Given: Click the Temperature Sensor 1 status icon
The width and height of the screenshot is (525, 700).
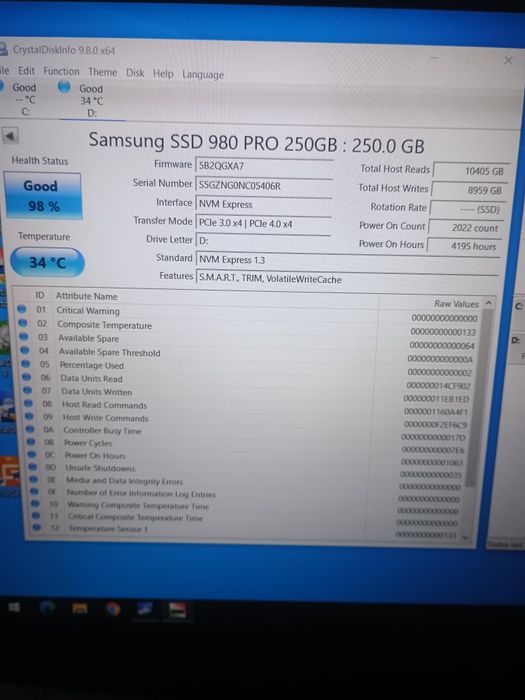Looking at the screenshot, I should coord(38,527).
